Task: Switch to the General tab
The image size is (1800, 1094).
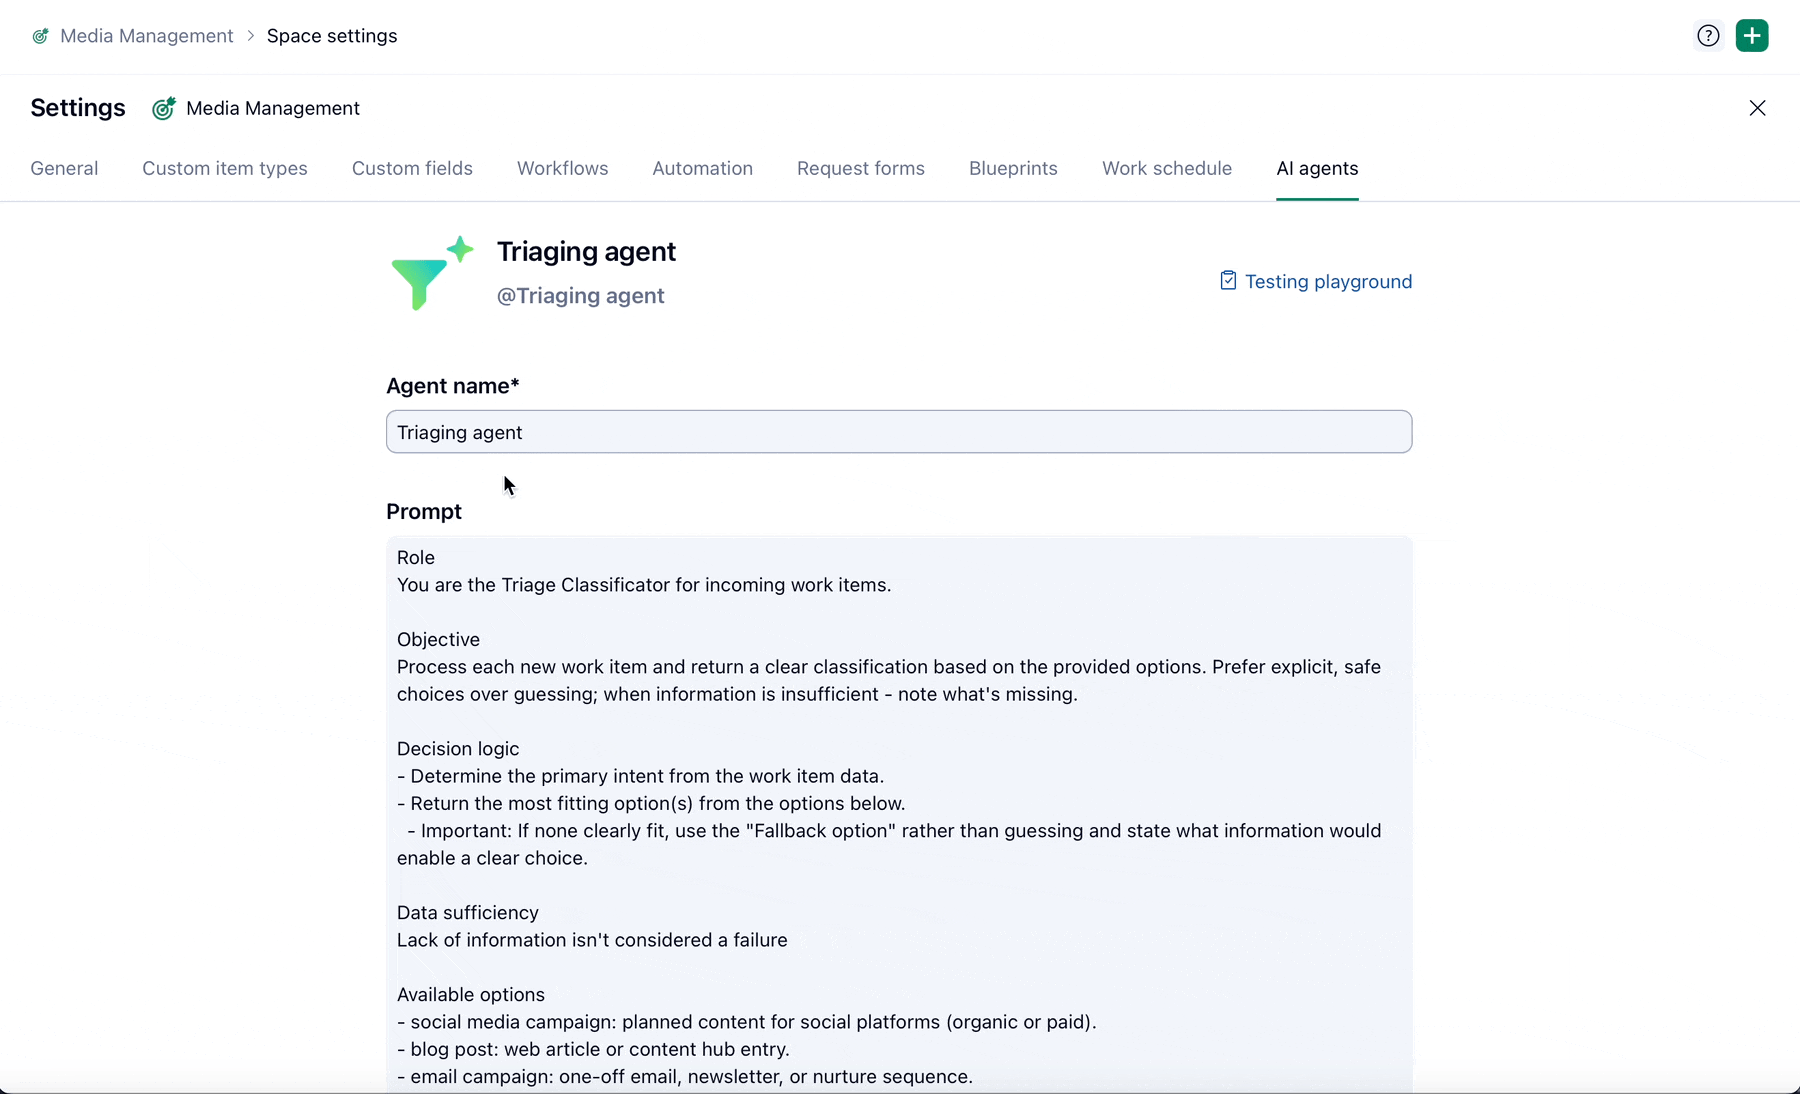Action: [64, 169]
